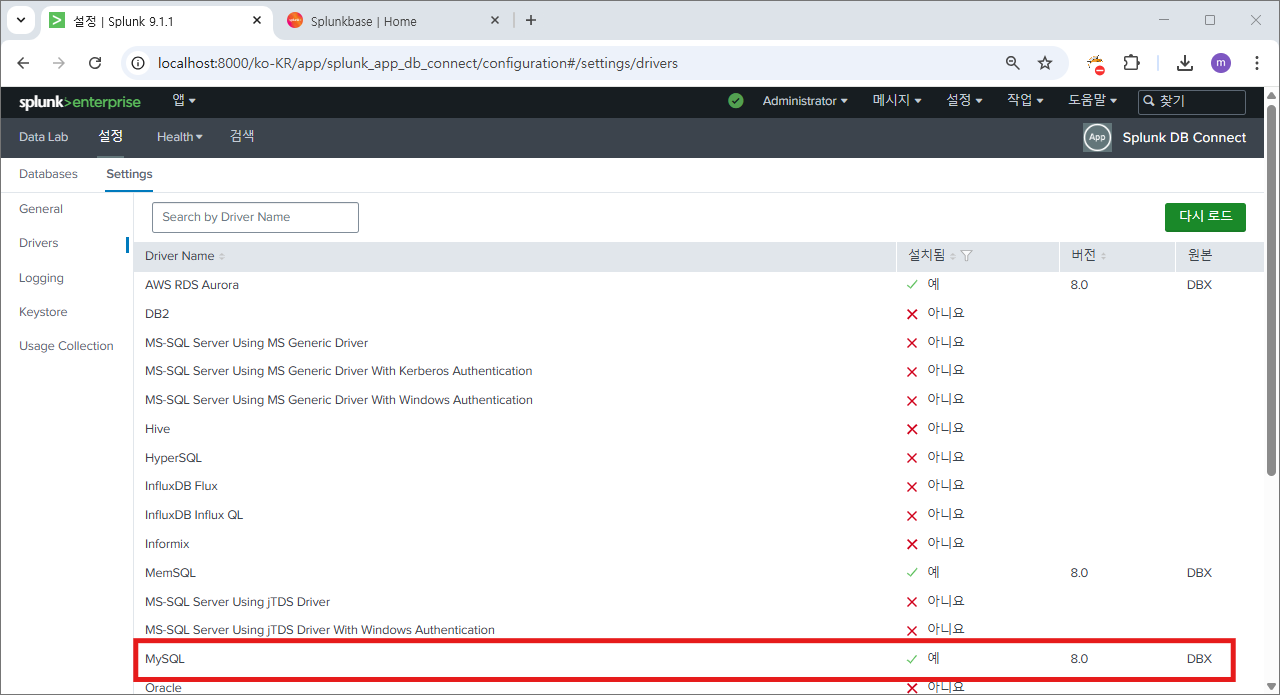
Task: Open a new browser tab with plus icon
Action: tap(531, 20)
